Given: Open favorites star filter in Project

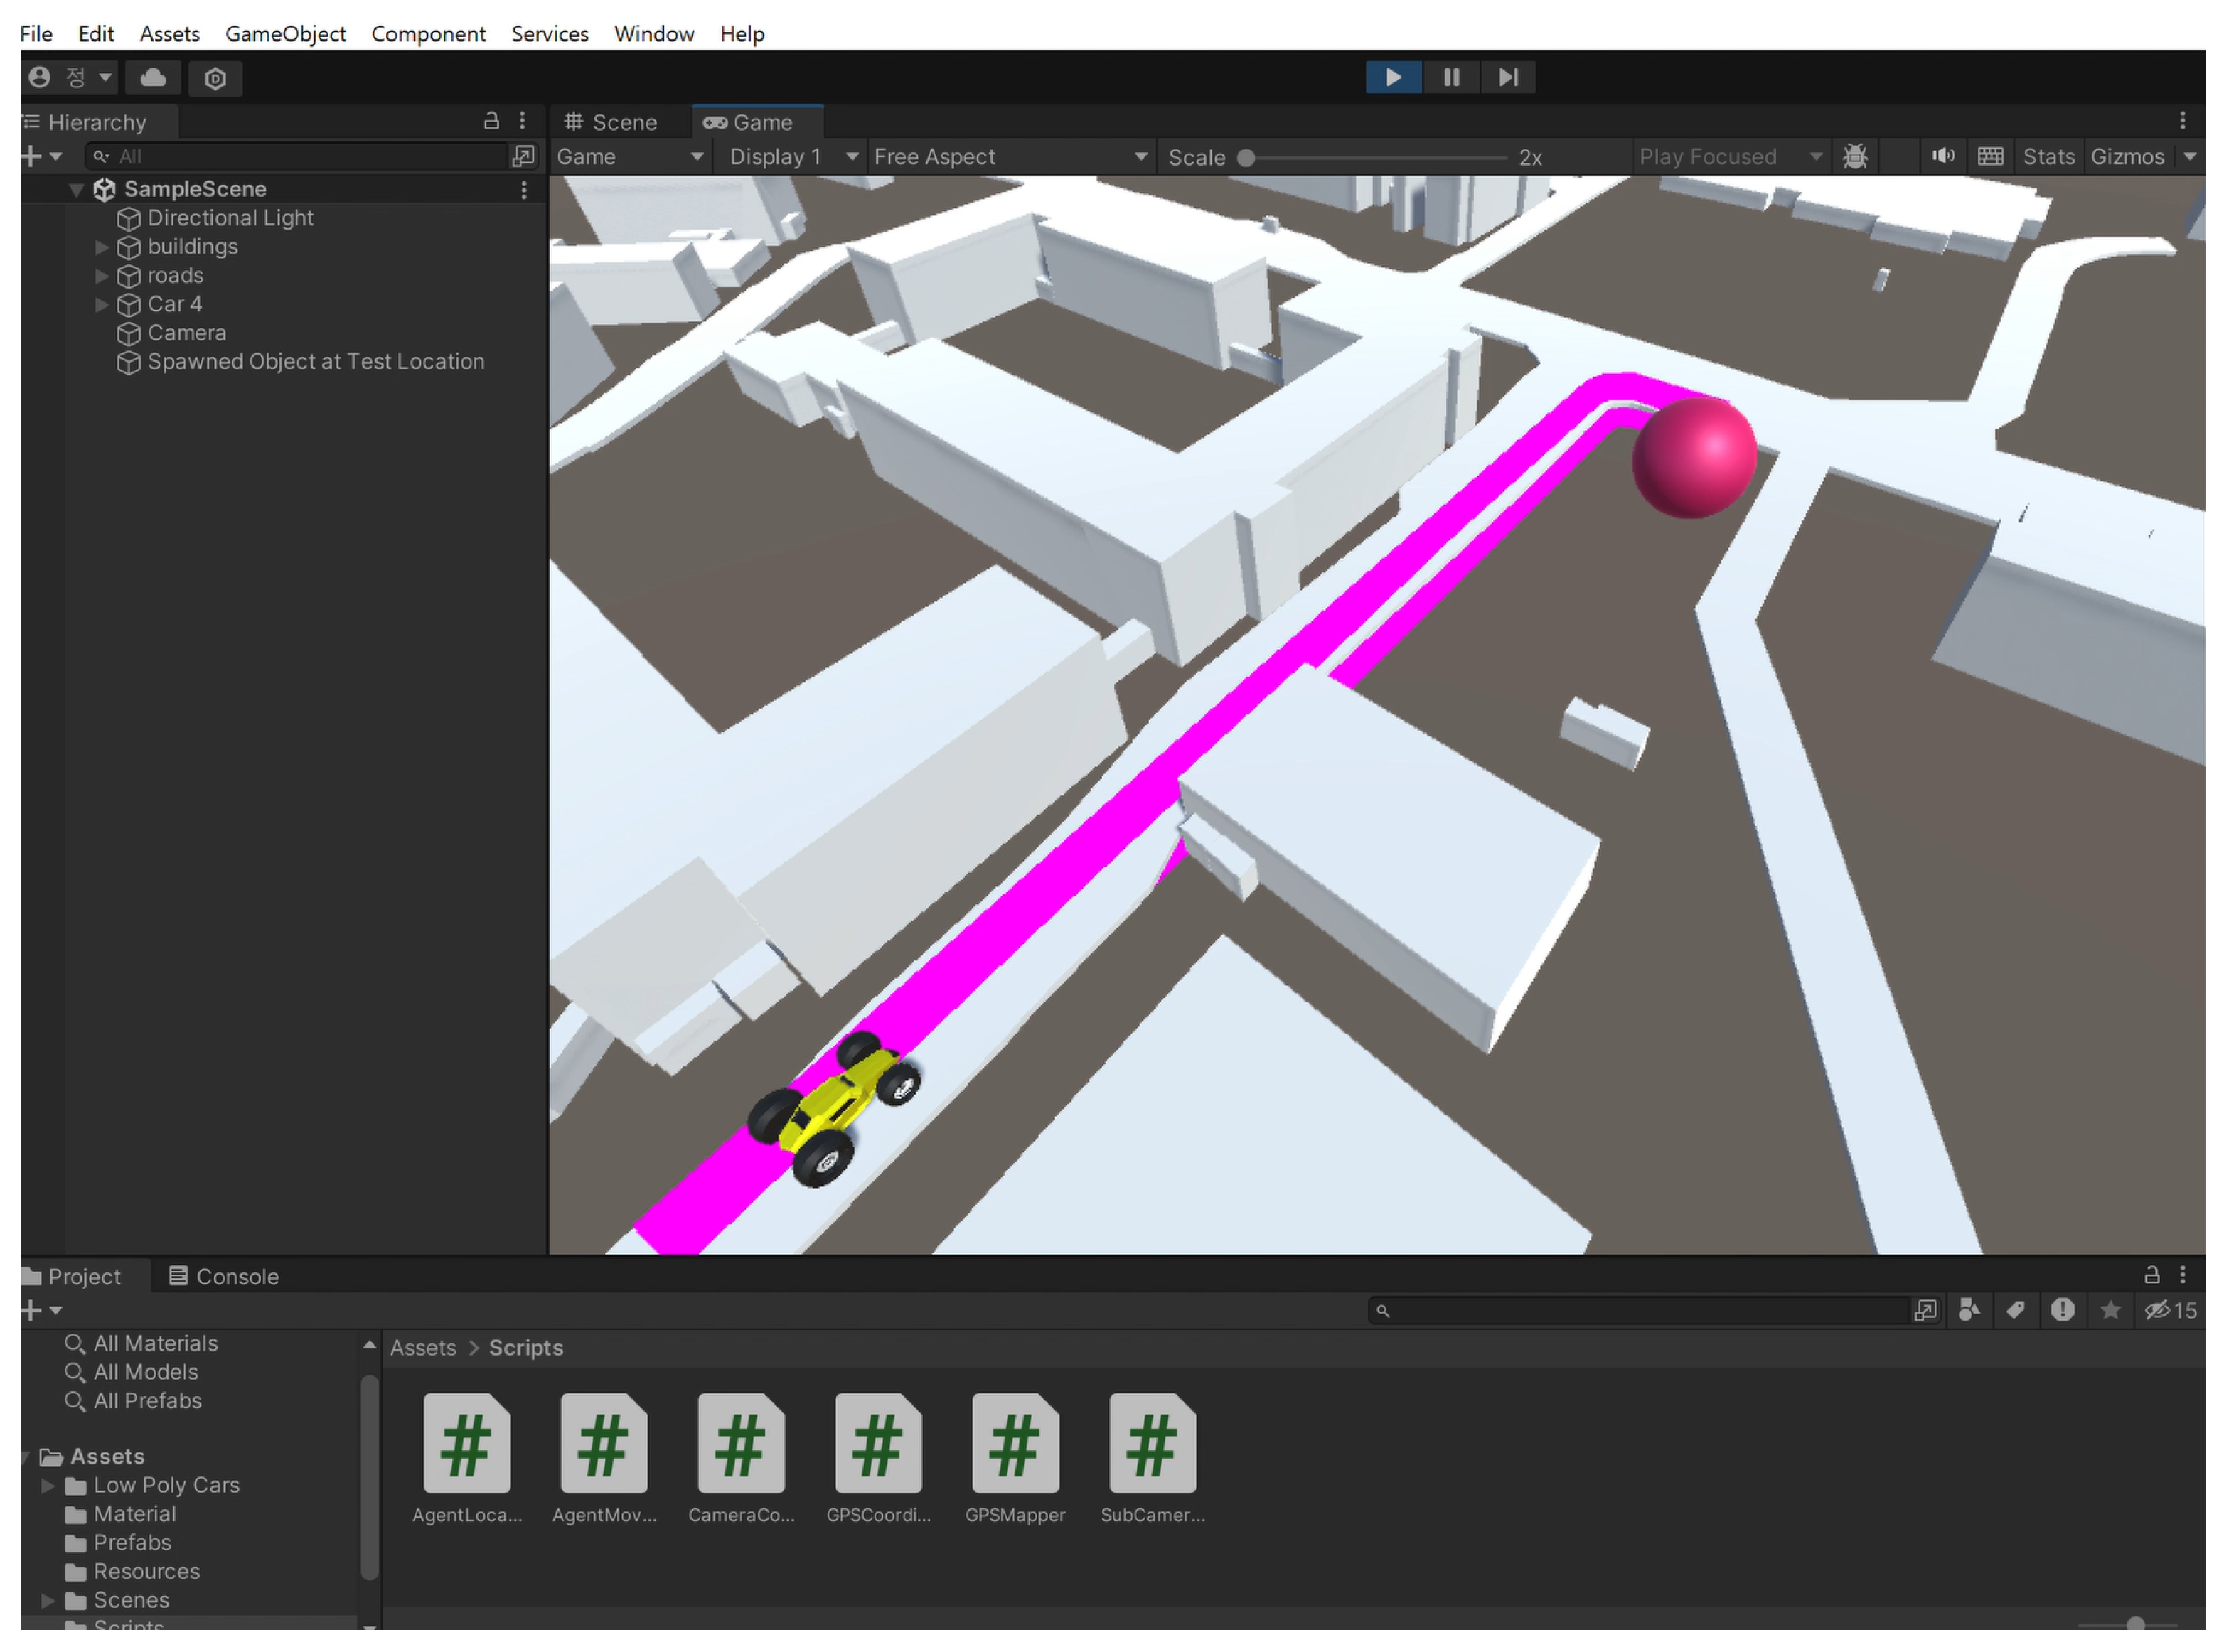Looking at the screenshot, I should point(2110,1310).
